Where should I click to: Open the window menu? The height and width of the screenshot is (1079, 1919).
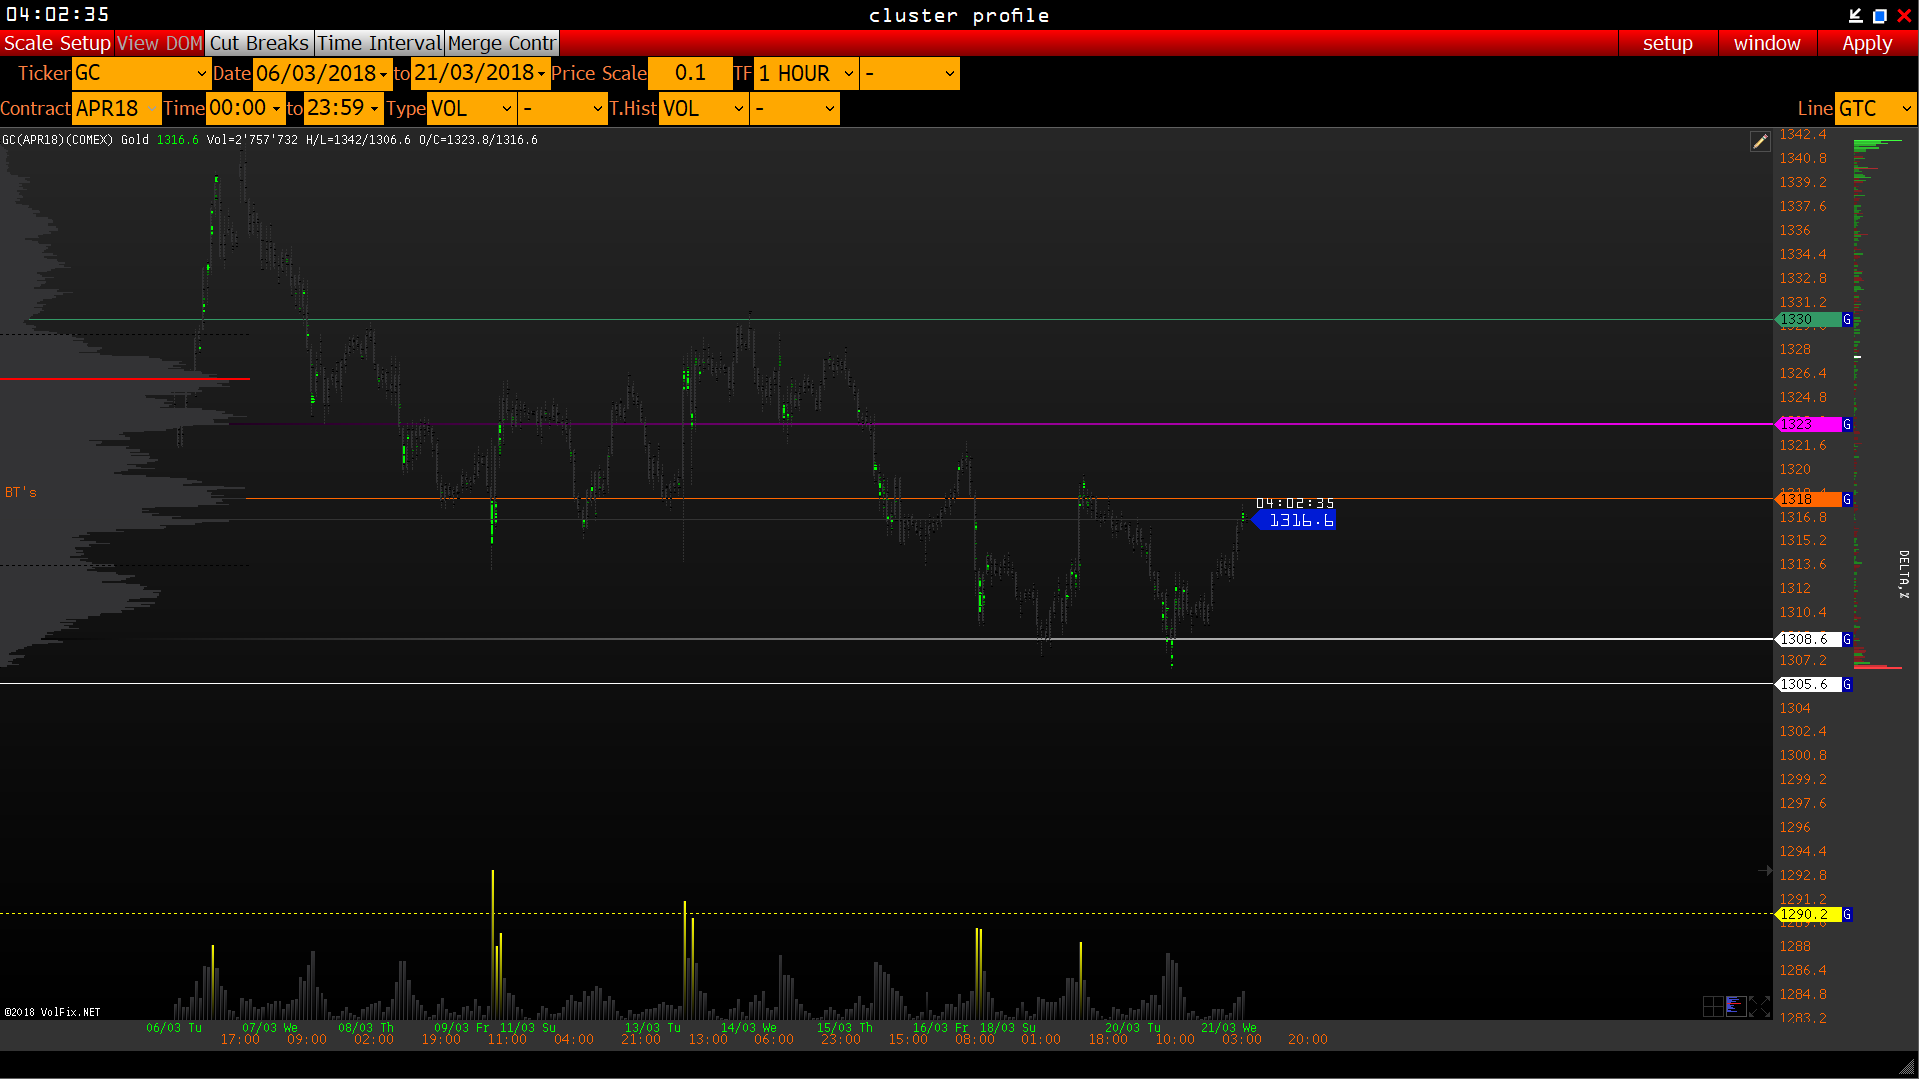[1766, 43]
